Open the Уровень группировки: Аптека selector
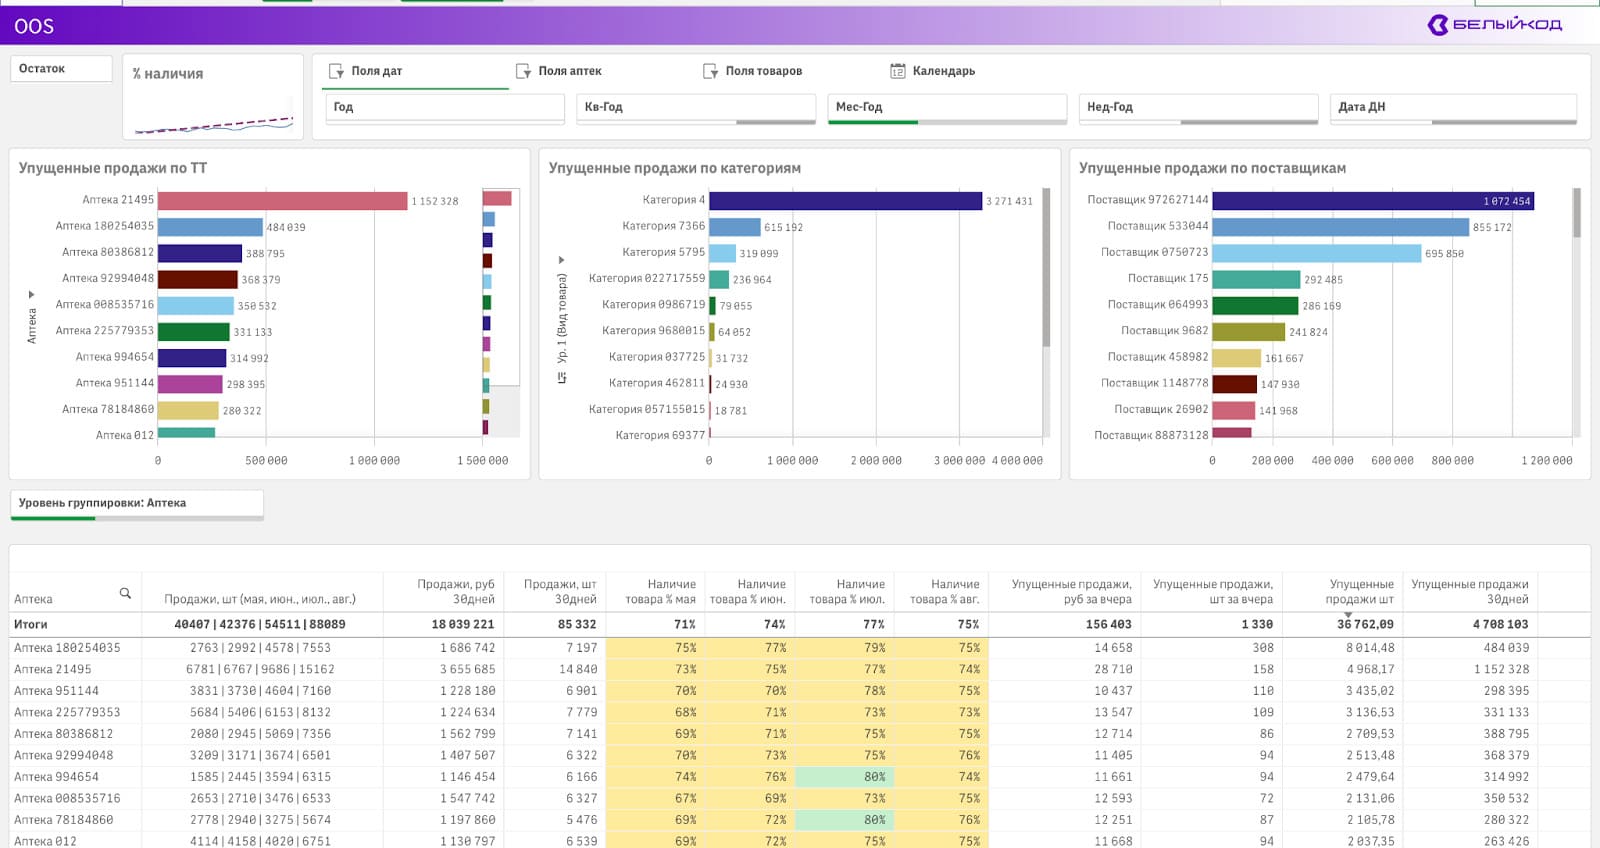Screen dimensions: 1600x848 [x=137, y=504]
